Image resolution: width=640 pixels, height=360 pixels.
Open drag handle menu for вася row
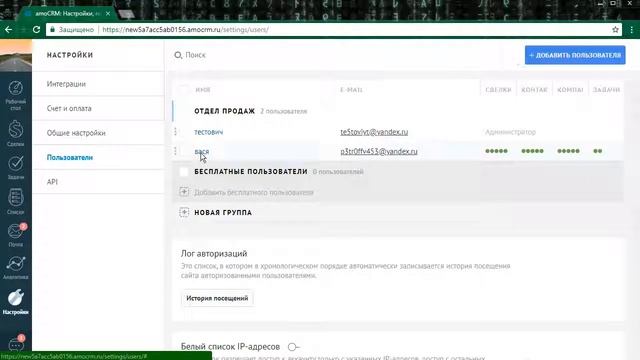(176, 151)
